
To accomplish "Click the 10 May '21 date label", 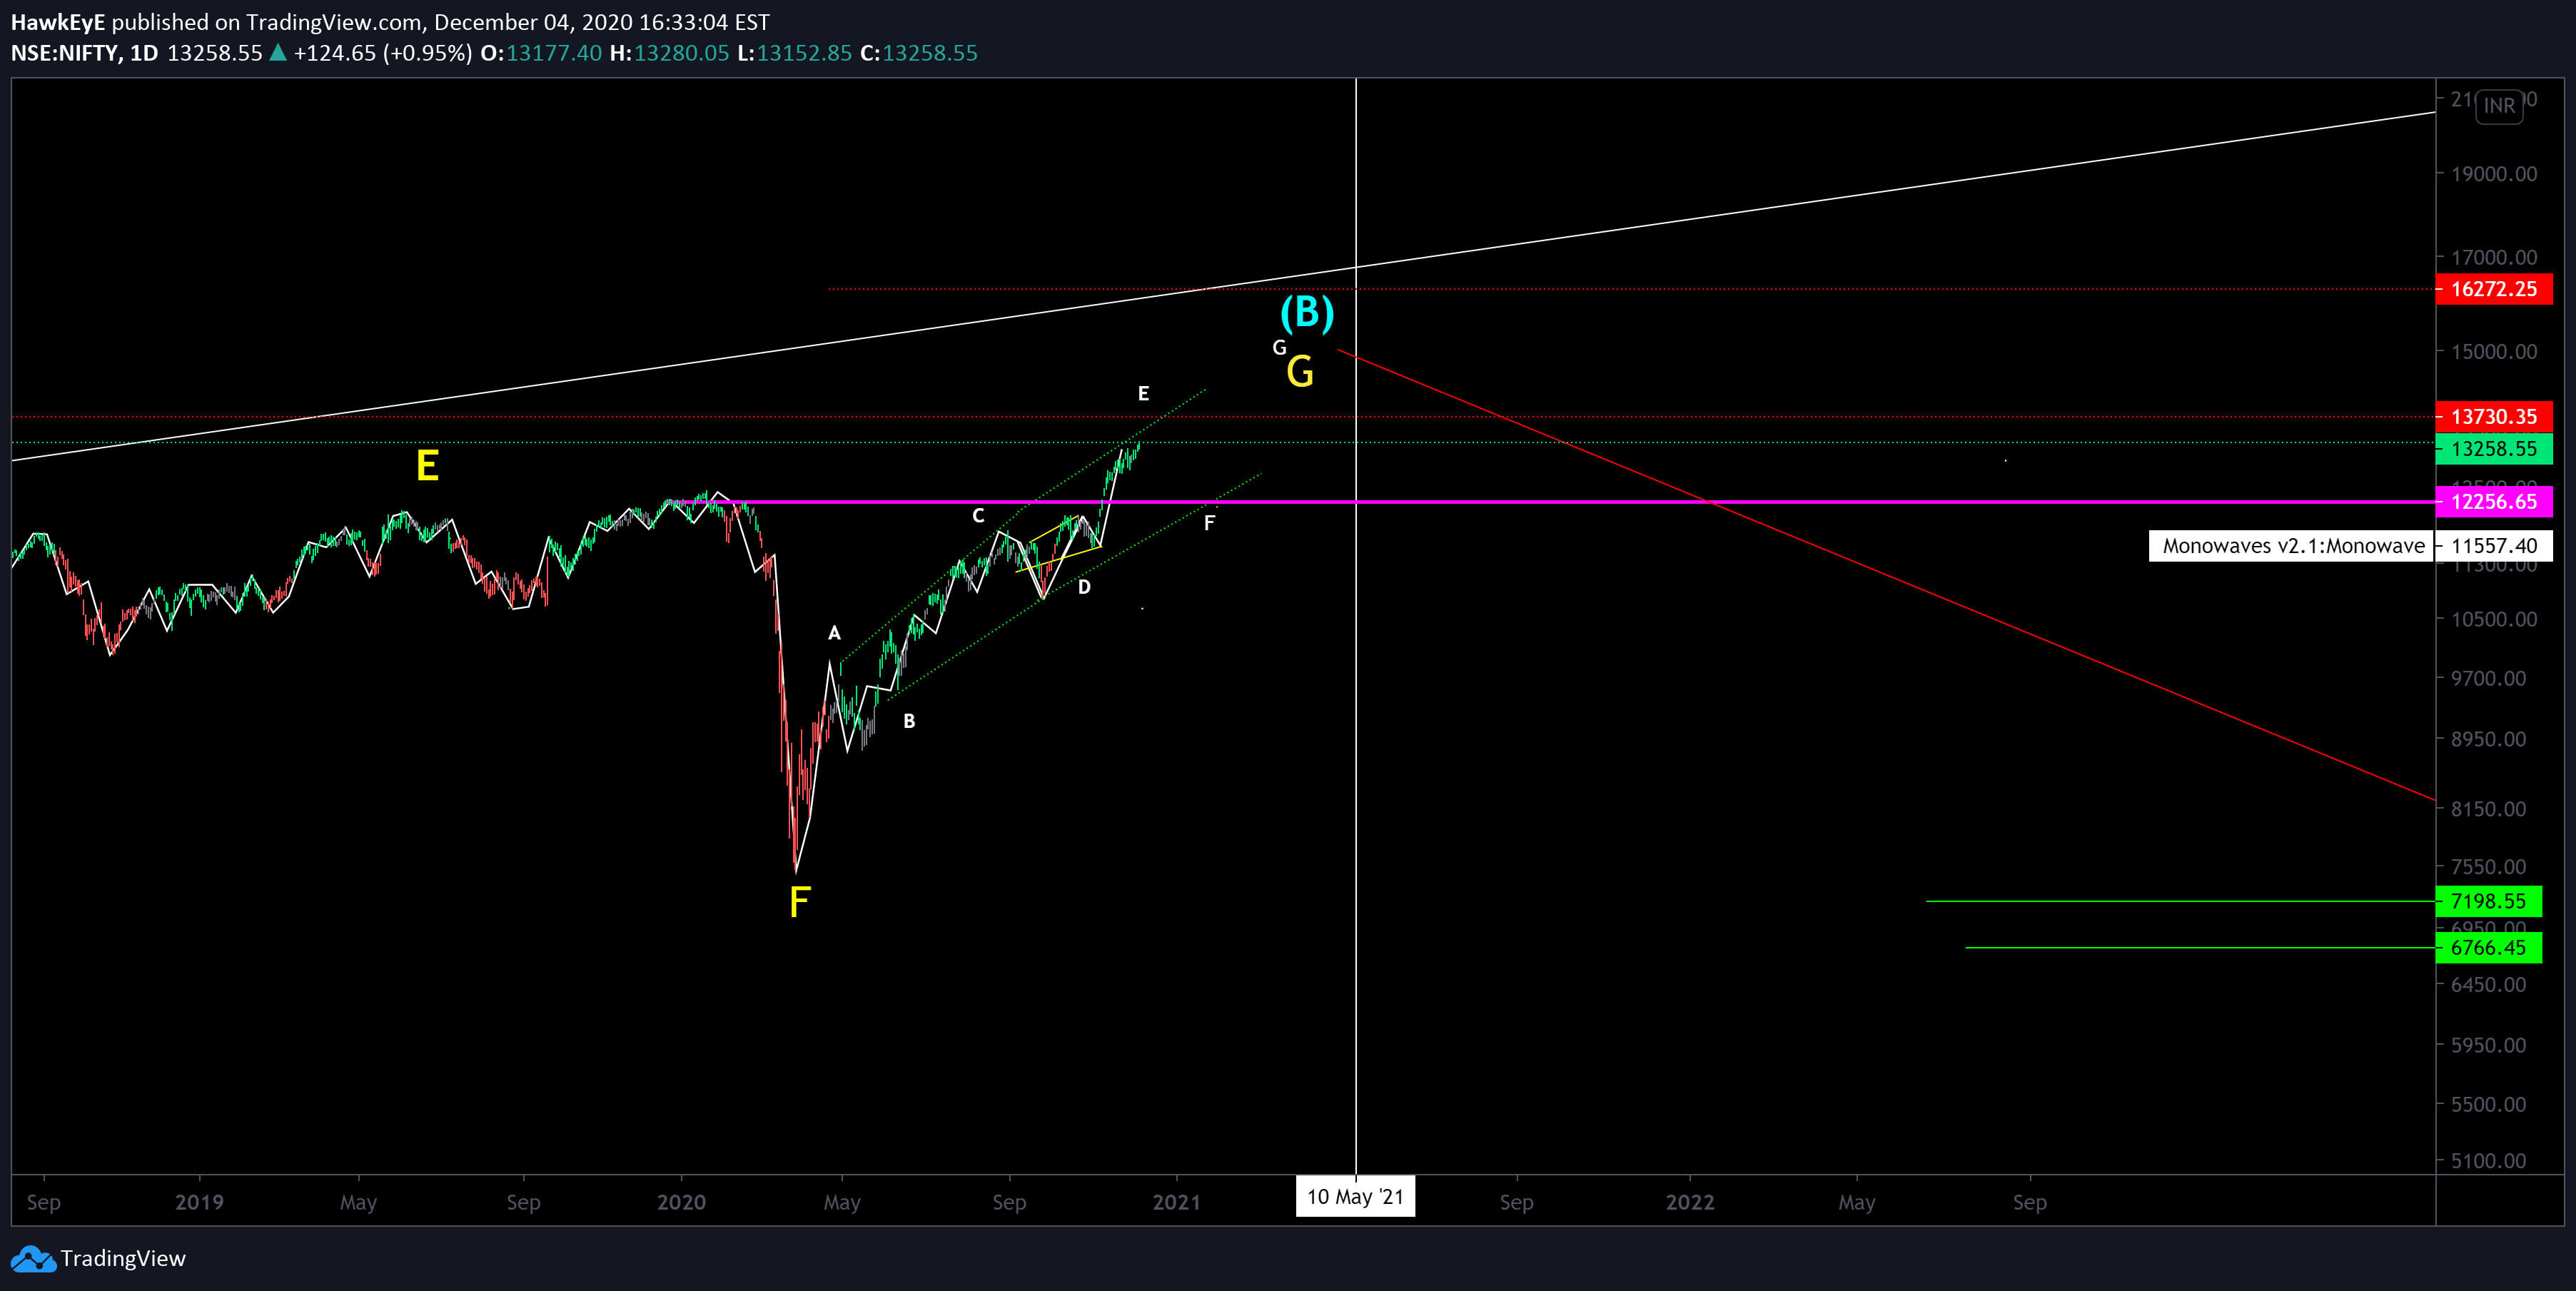I will click(x=1355, y=1196).
